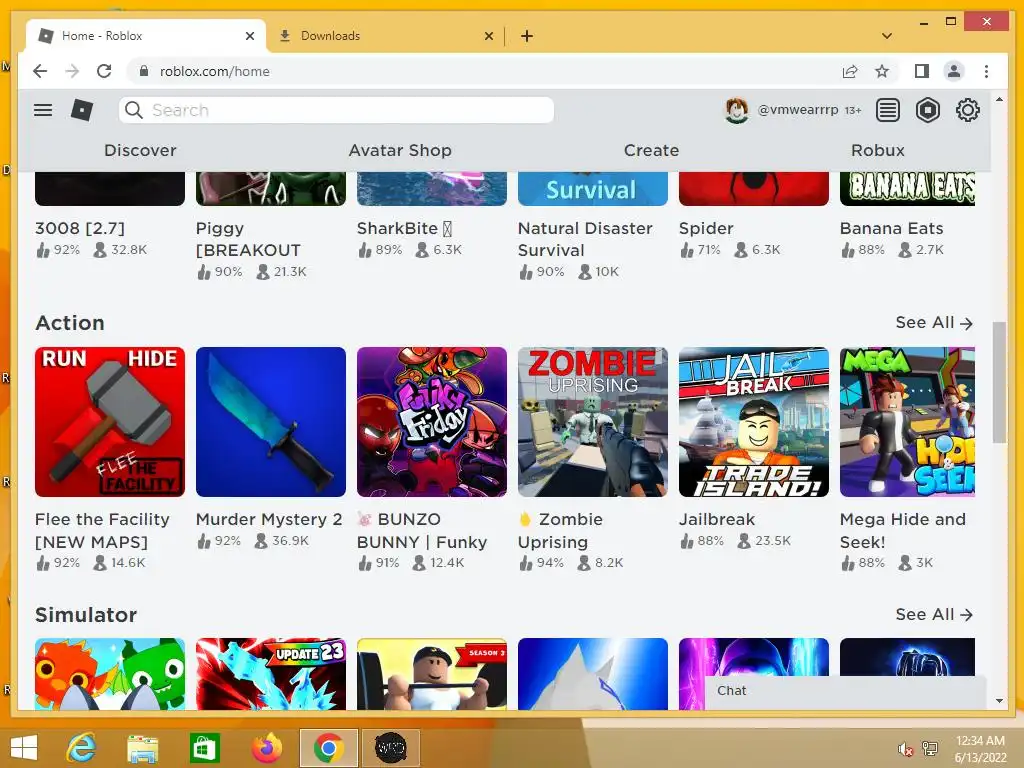Image resolution: width=1024 pixels, height=768 pixels.
Task: Click the page vertical scrollbar thumb
Action: point(999,382)
